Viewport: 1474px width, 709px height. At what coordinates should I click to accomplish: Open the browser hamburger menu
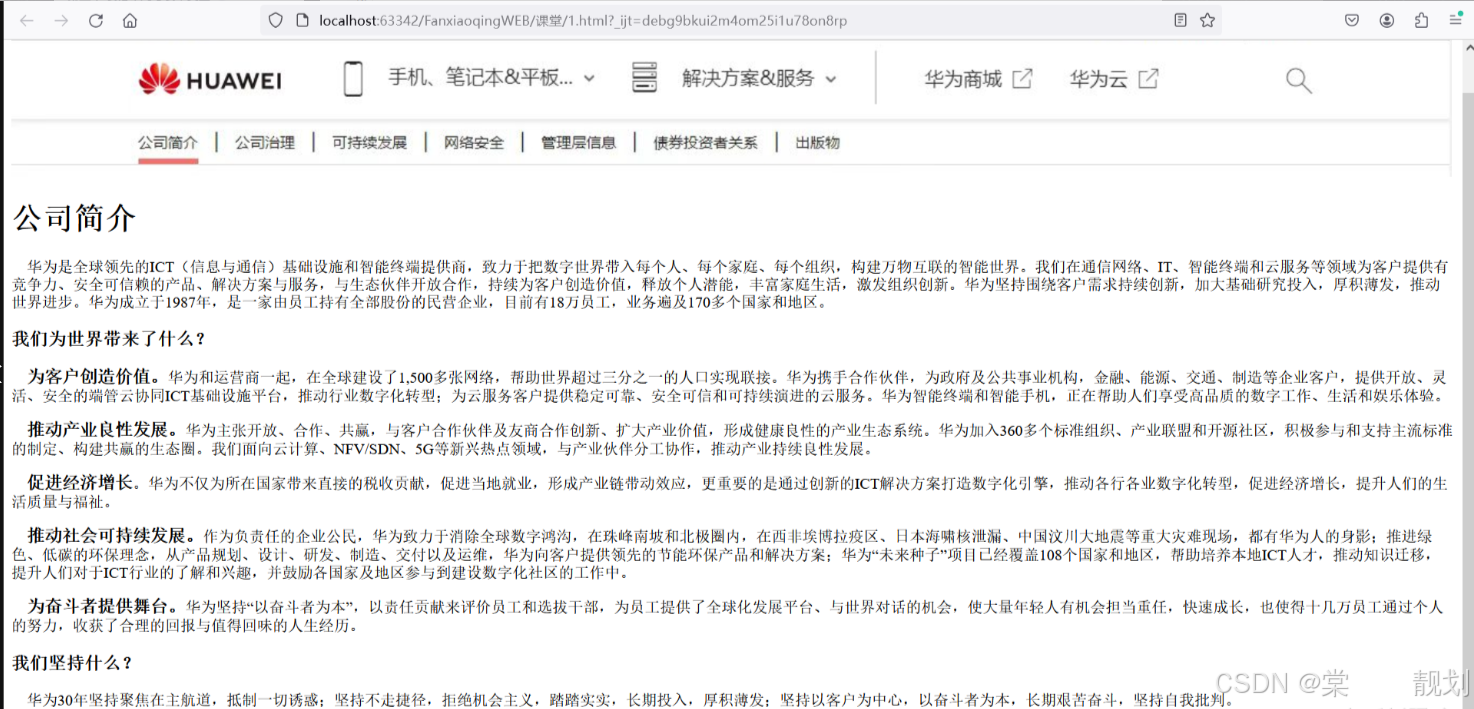pos(1455,20)
